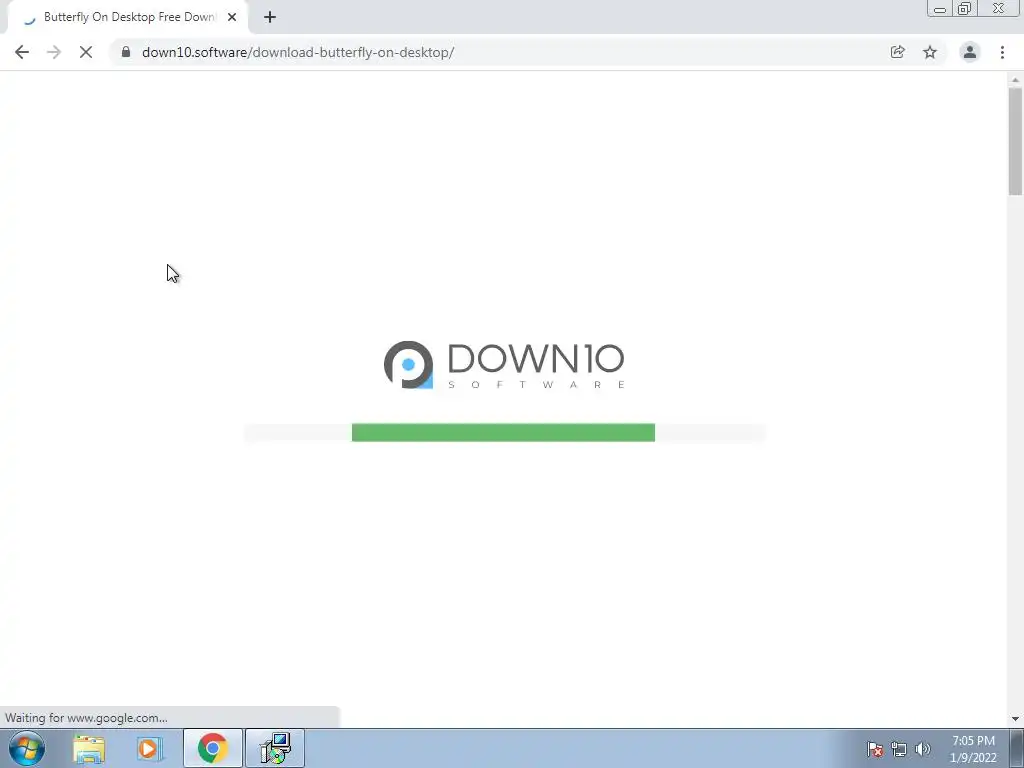
Task: Click the scrollbar up arrow
Action: pos(1015,80)
